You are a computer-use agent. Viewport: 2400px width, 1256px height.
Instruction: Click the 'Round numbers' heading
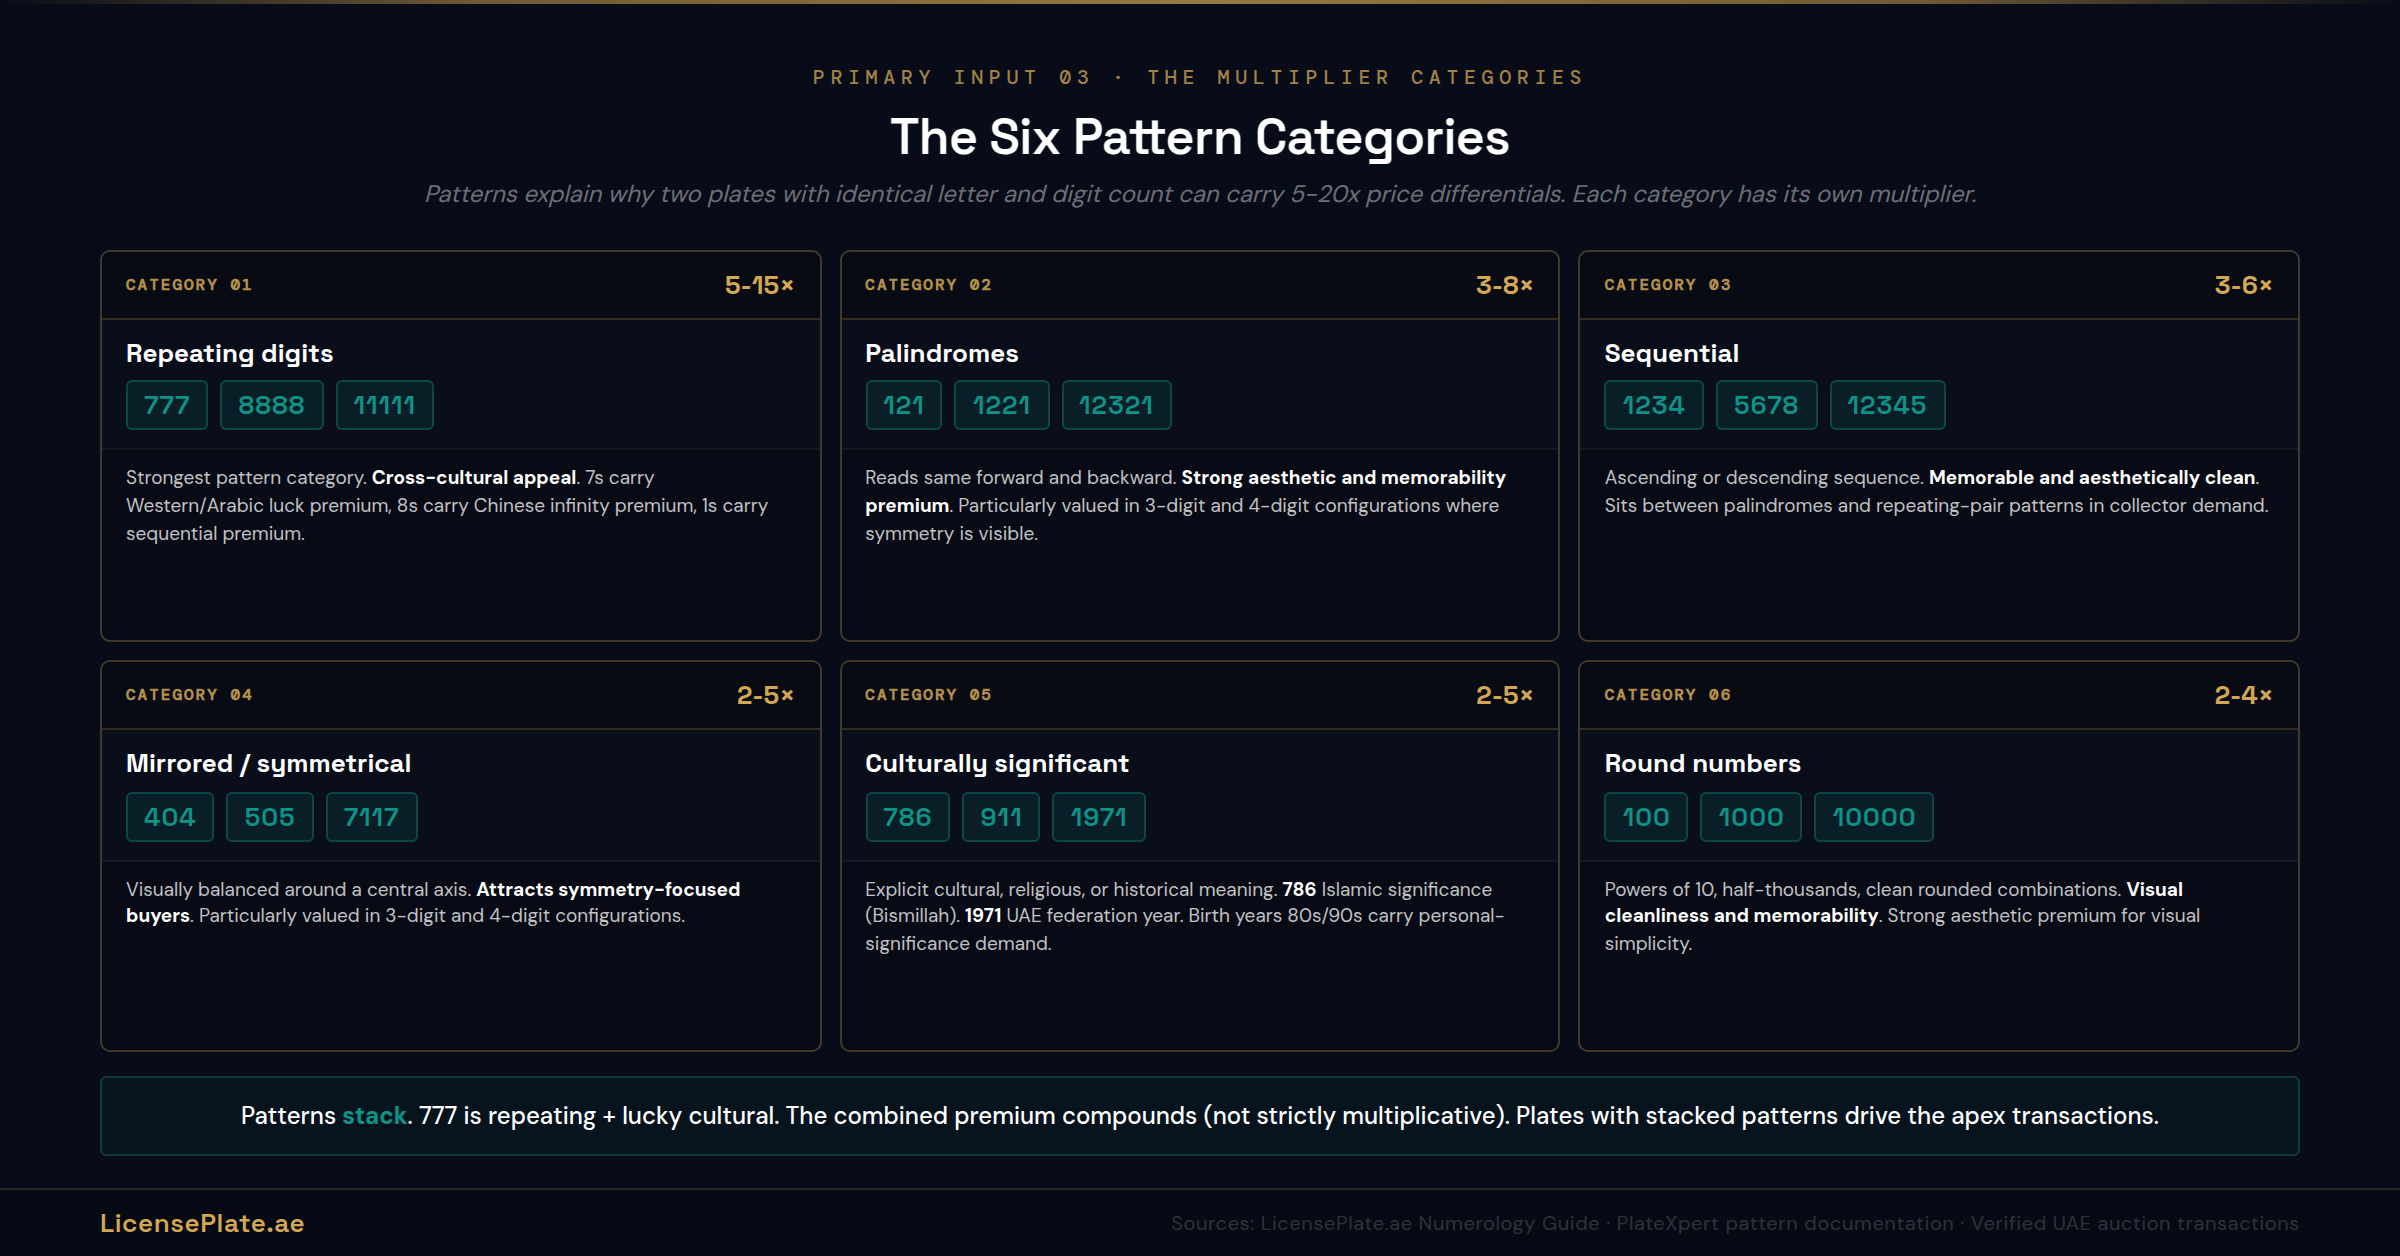(x=1702, y=763)
